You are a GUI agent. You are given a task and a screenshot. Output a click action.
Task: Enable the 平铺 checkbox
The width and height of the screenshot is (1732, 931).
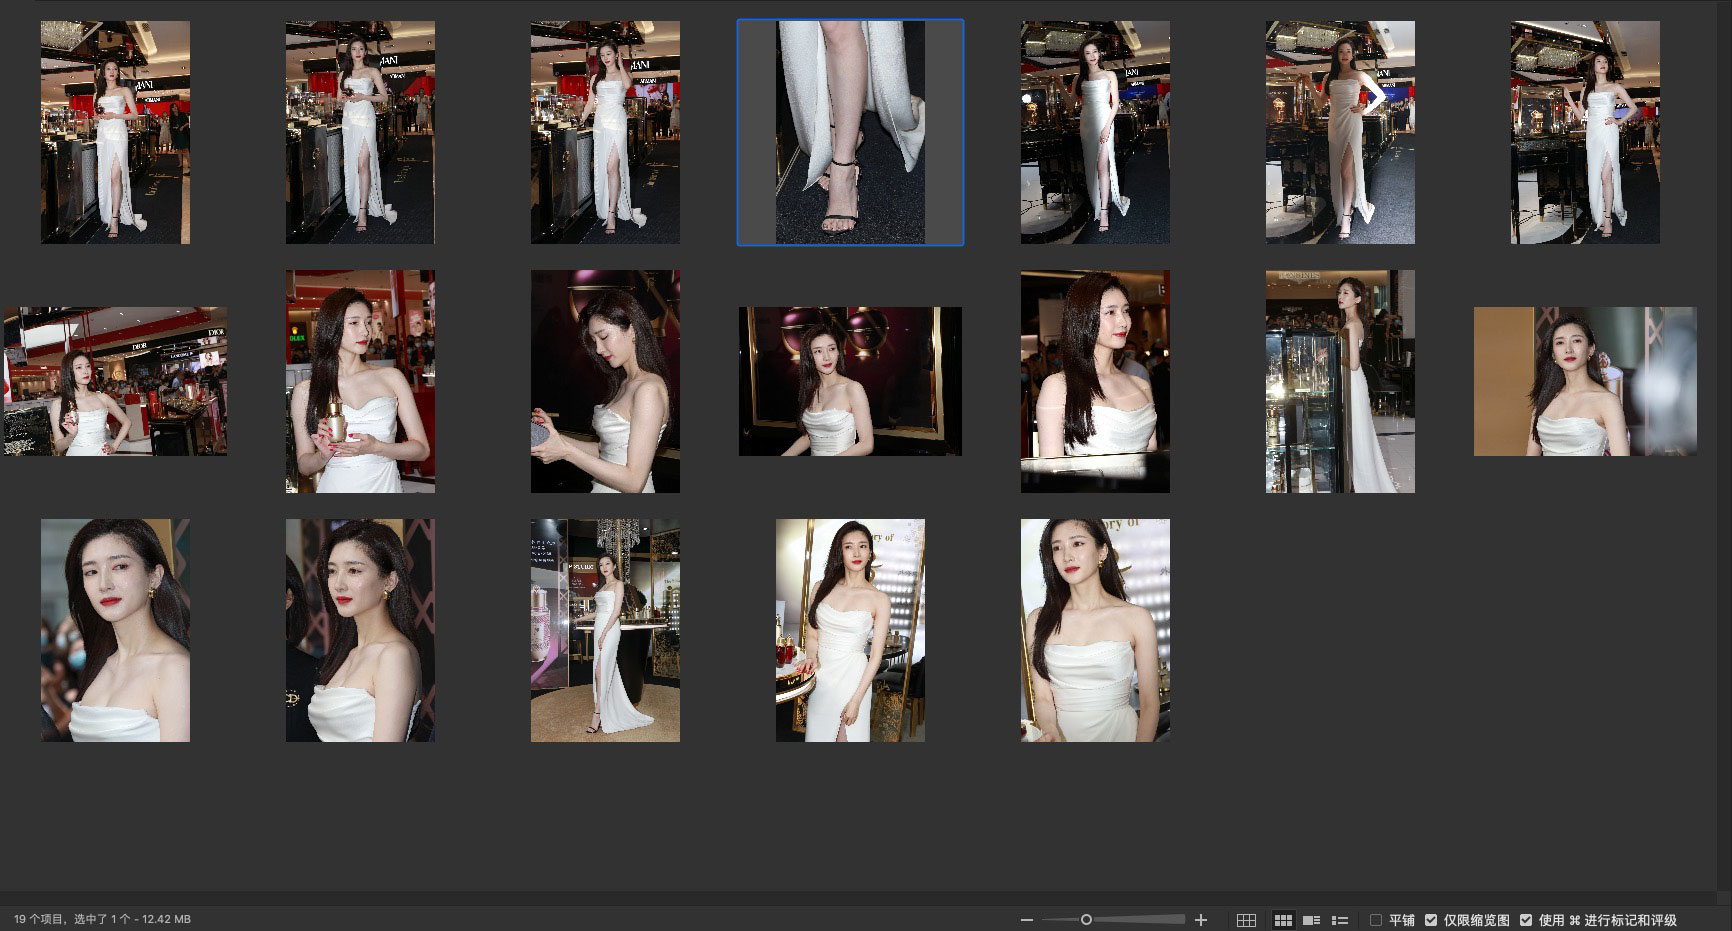click(1376, 920)
